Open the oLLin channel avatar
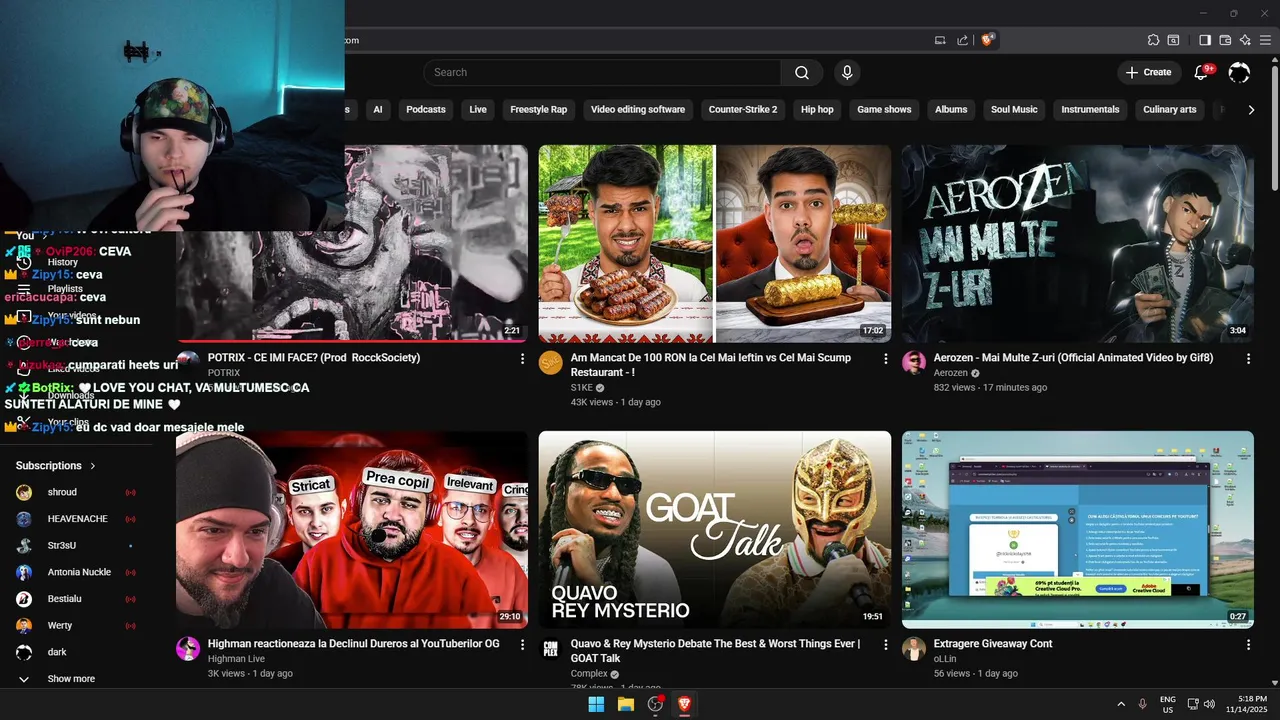 [x=914, y=648]
